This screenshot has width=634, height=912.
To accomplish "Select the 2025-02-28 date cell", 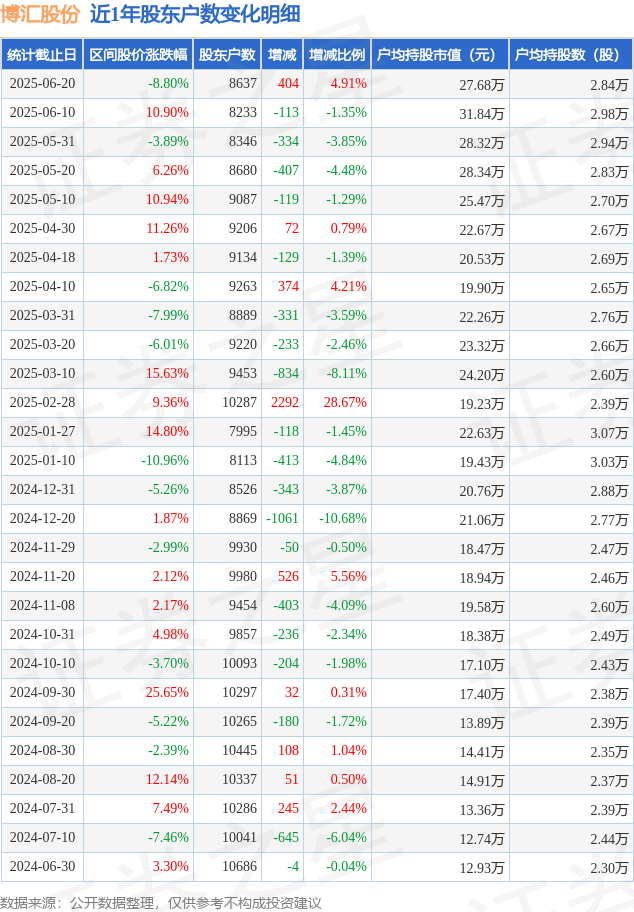I will pos(42,402).
